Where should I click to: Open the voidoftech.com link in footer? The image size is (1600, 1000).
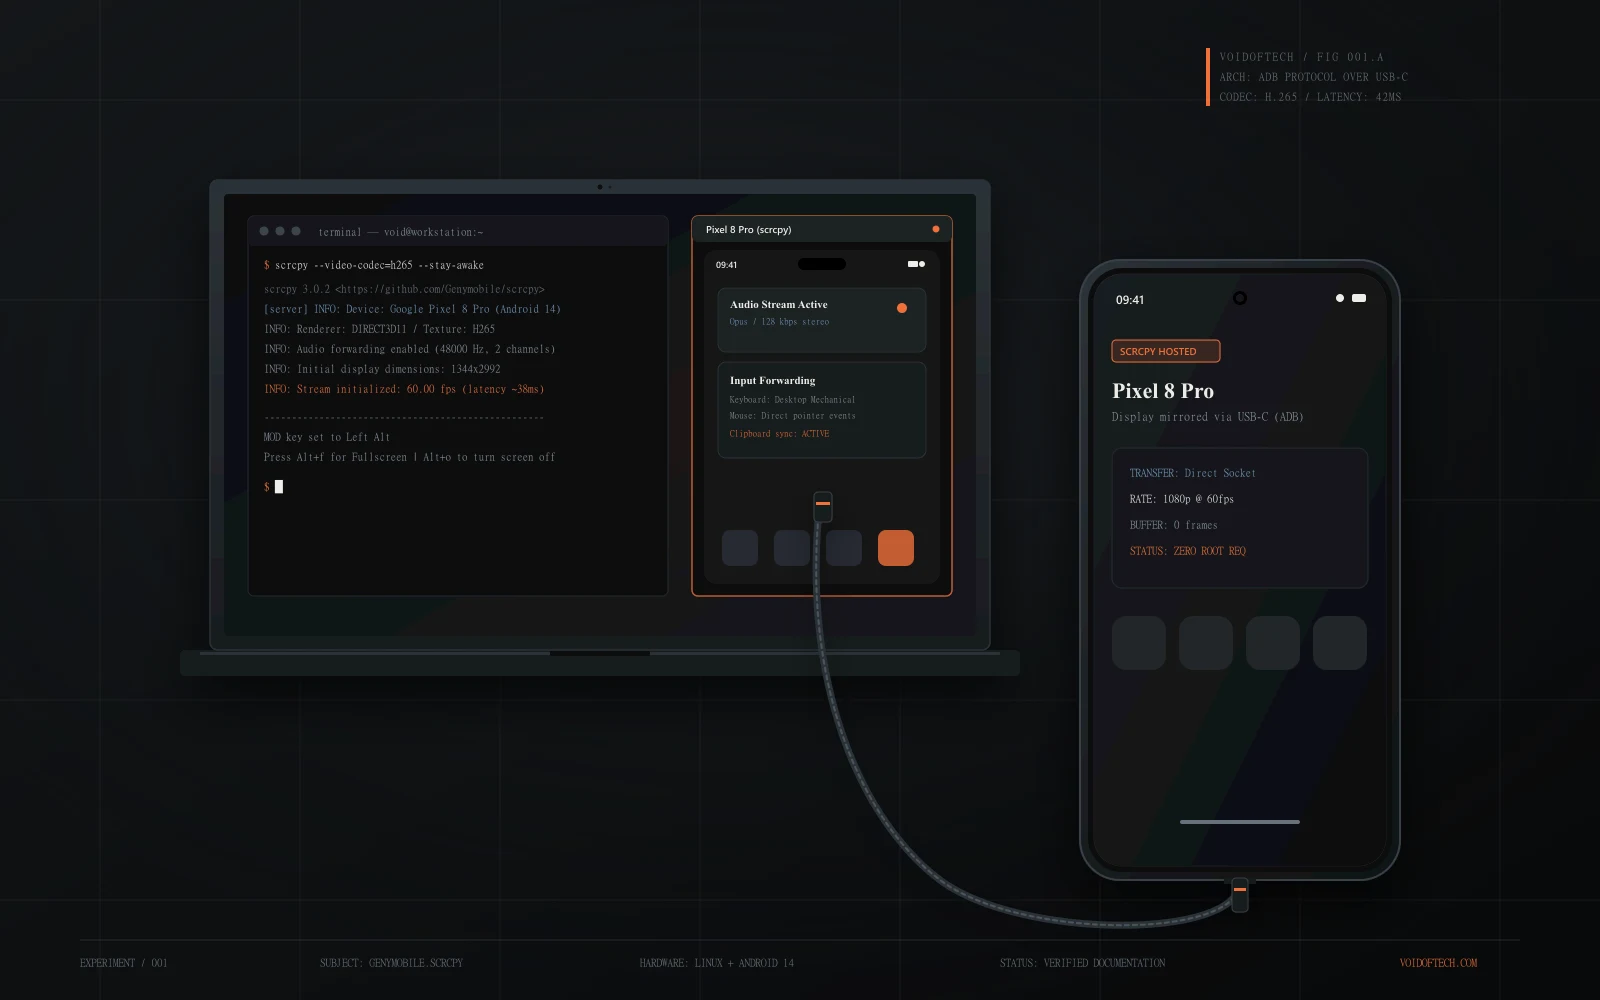click(x=1438, y=963)
